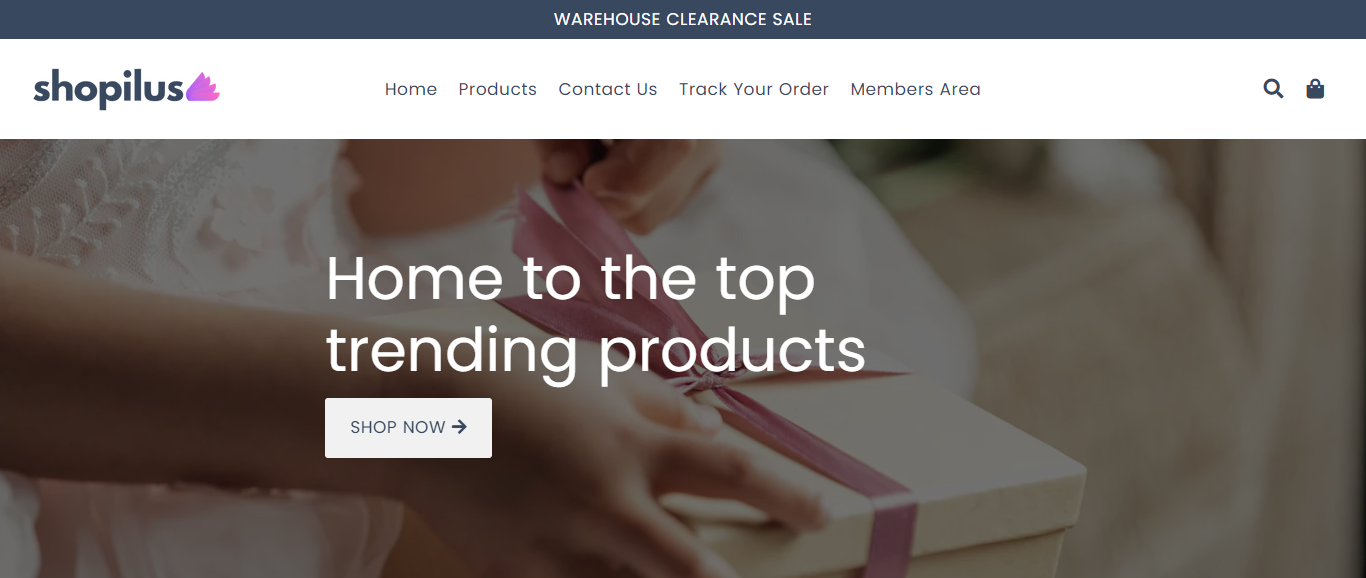Image resolution: width=1366 pixels, height=578 pixels.
Task: Open the Products menu item
Action: pos(498,89)
